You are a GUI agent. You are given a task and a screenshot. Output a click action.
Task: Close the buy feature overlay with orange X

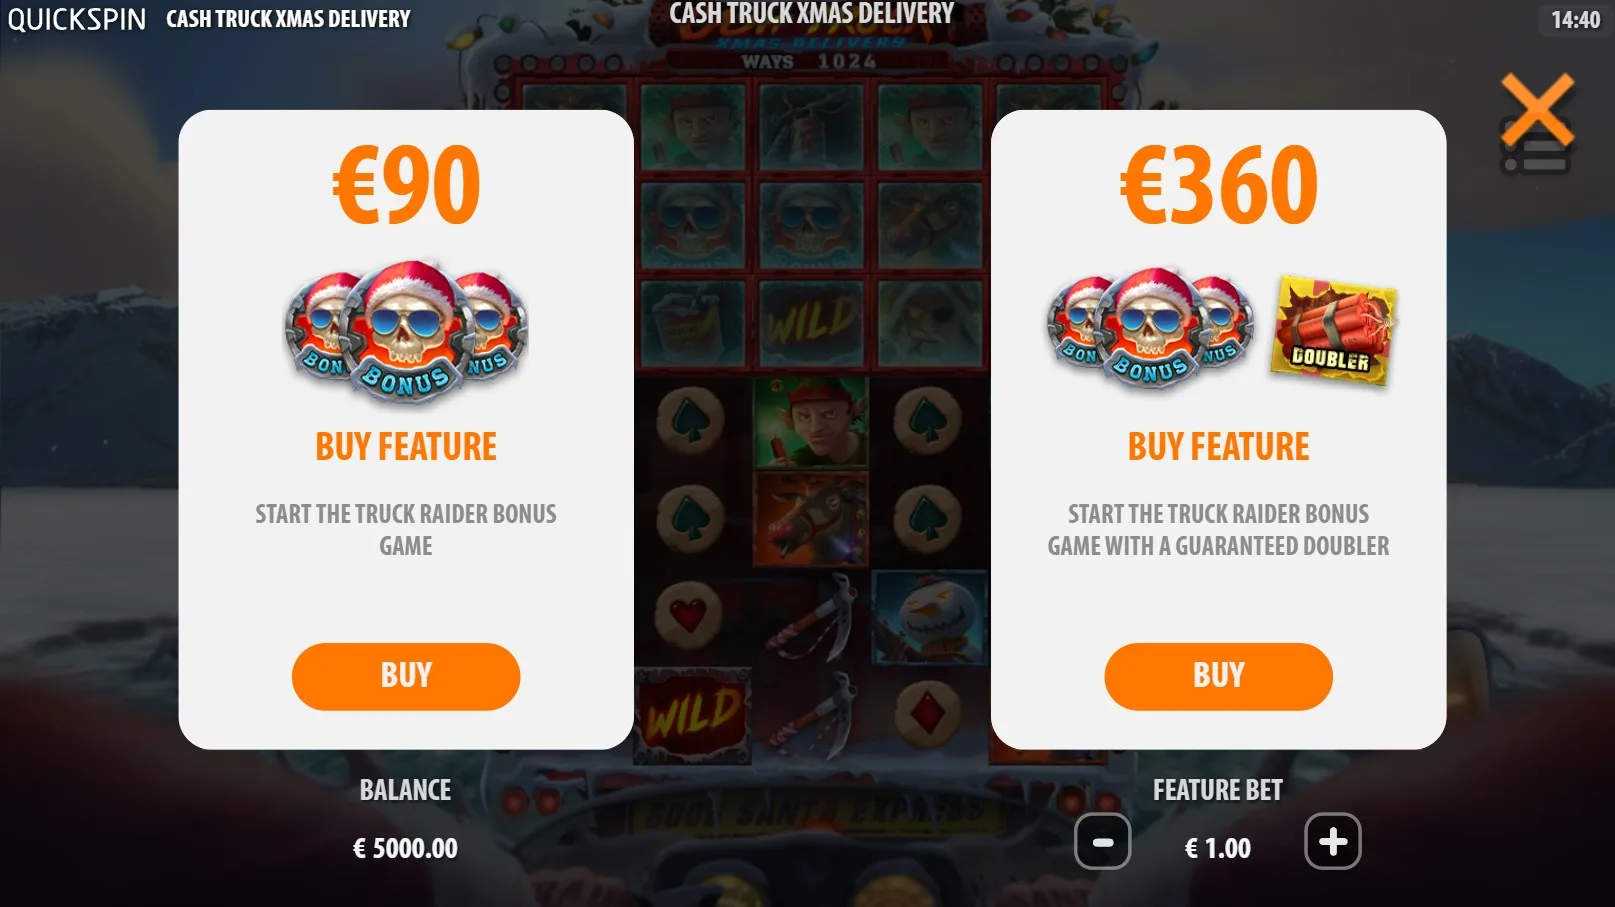[1537, 109]
